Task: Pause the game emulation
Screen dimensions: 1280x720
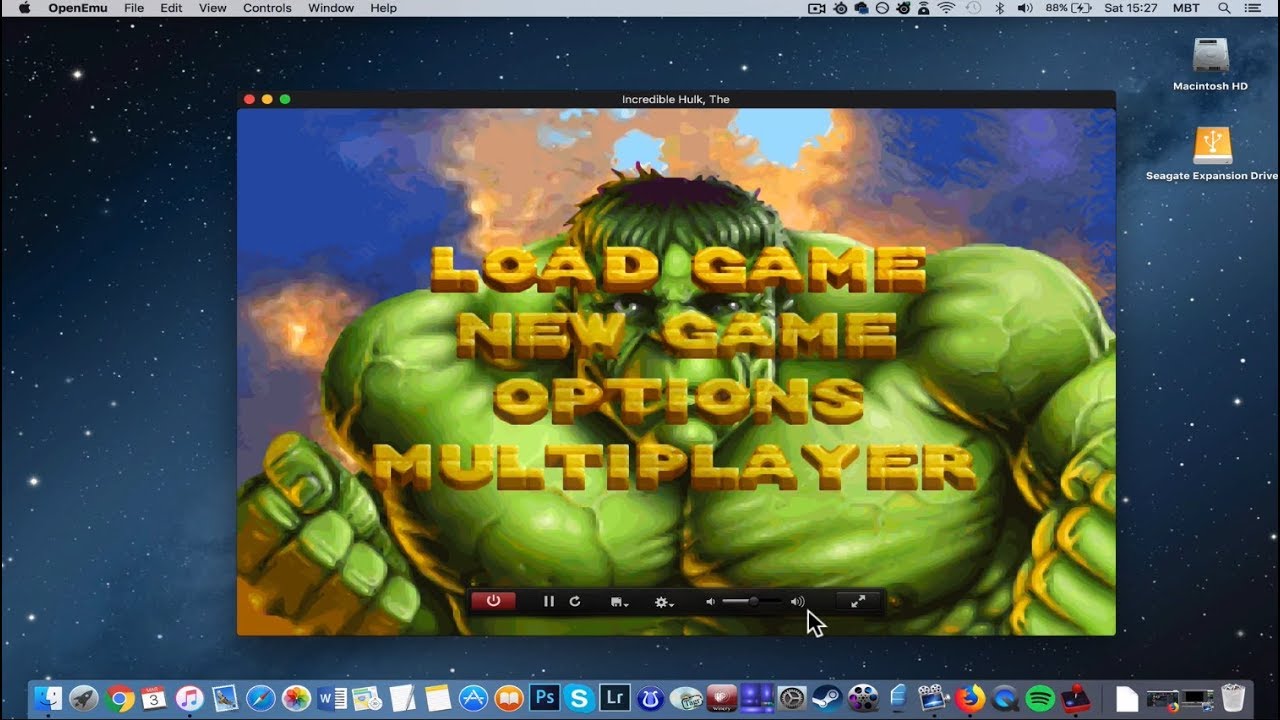Action: [548, 602]
